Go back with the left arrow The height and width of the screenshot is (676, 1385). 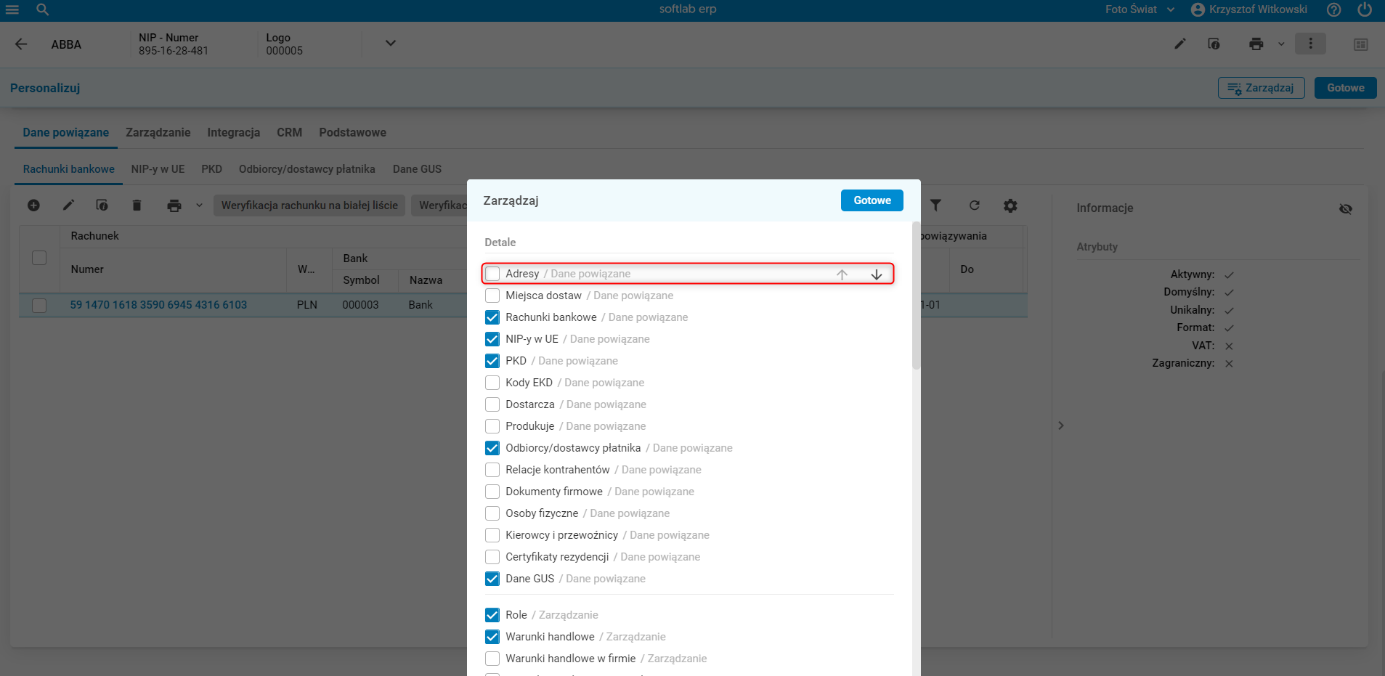21,44
